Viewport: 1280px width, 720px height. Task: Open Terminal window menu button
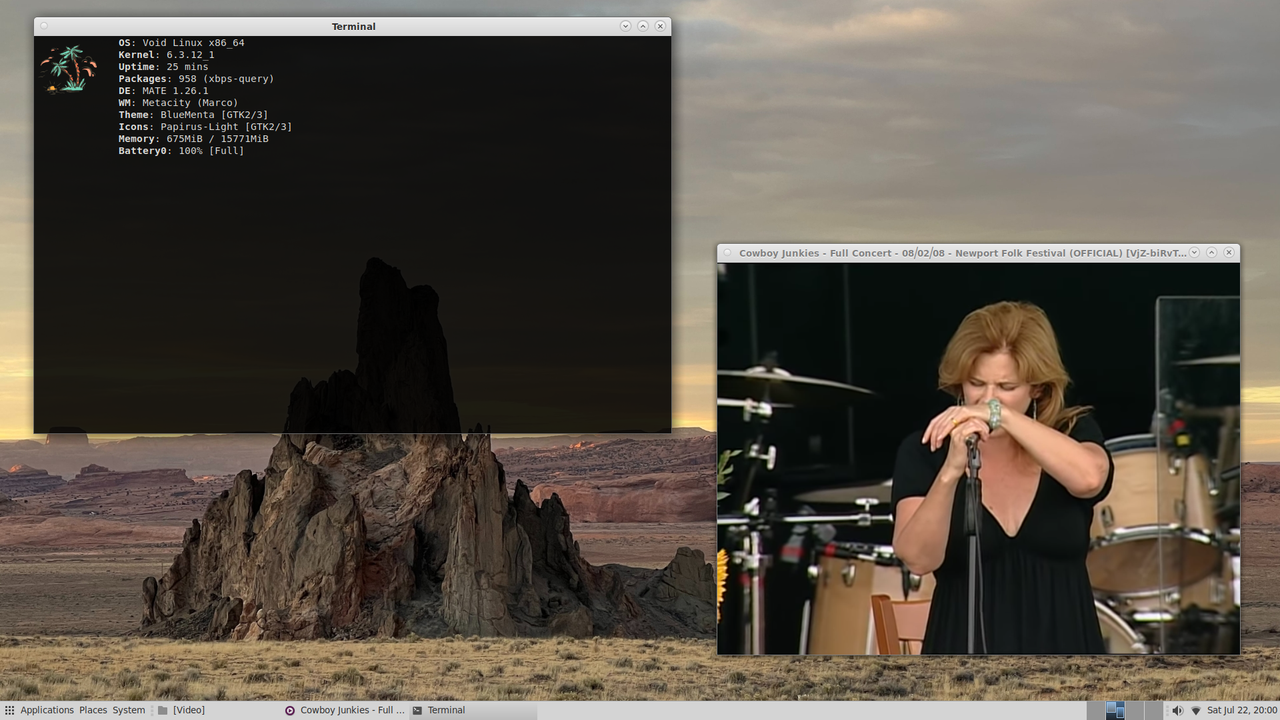(x=44, y=26)
